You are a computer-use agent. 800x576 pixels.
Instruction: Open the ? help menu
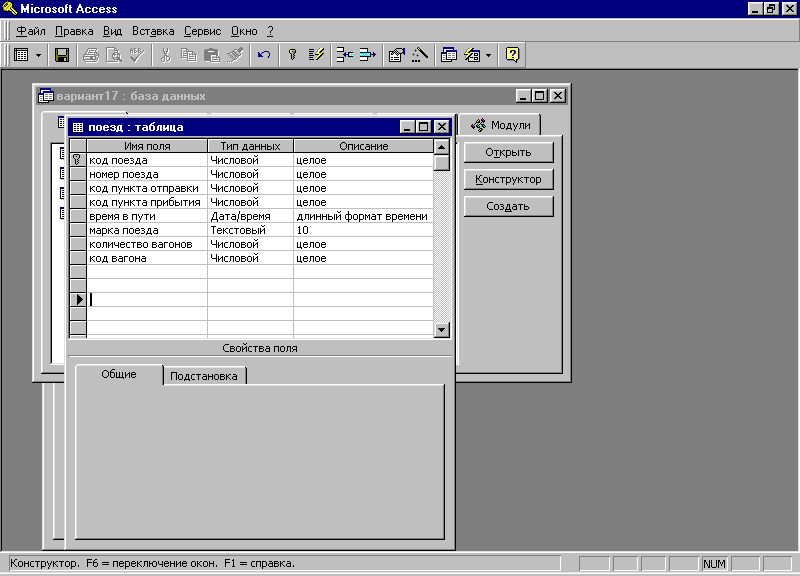point(270,31)
